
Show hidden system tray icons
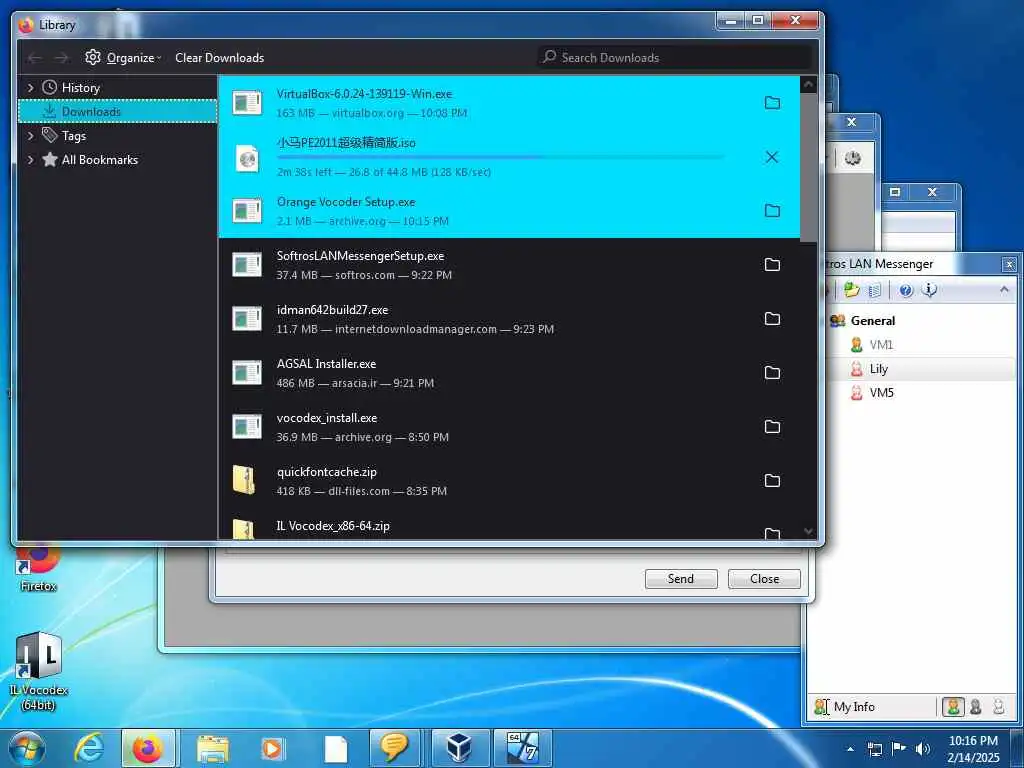[x=850, y=749]
